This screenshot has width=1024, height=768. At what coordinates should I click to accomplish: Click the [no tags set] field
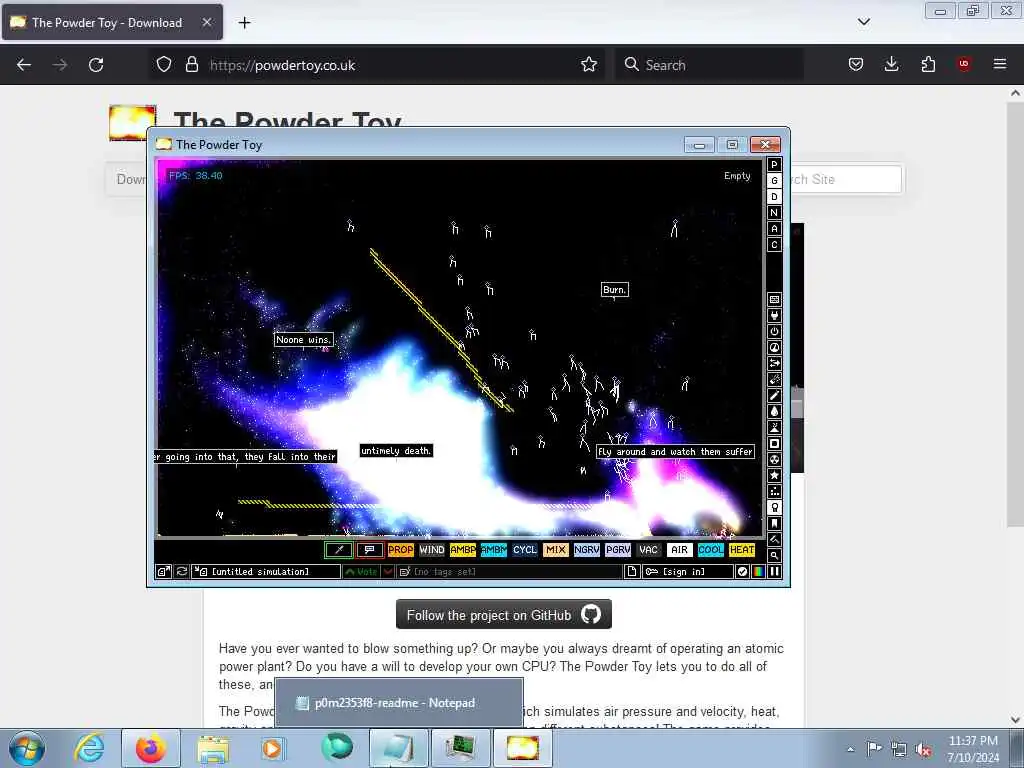pyautogui.click(x=509, y=571)
